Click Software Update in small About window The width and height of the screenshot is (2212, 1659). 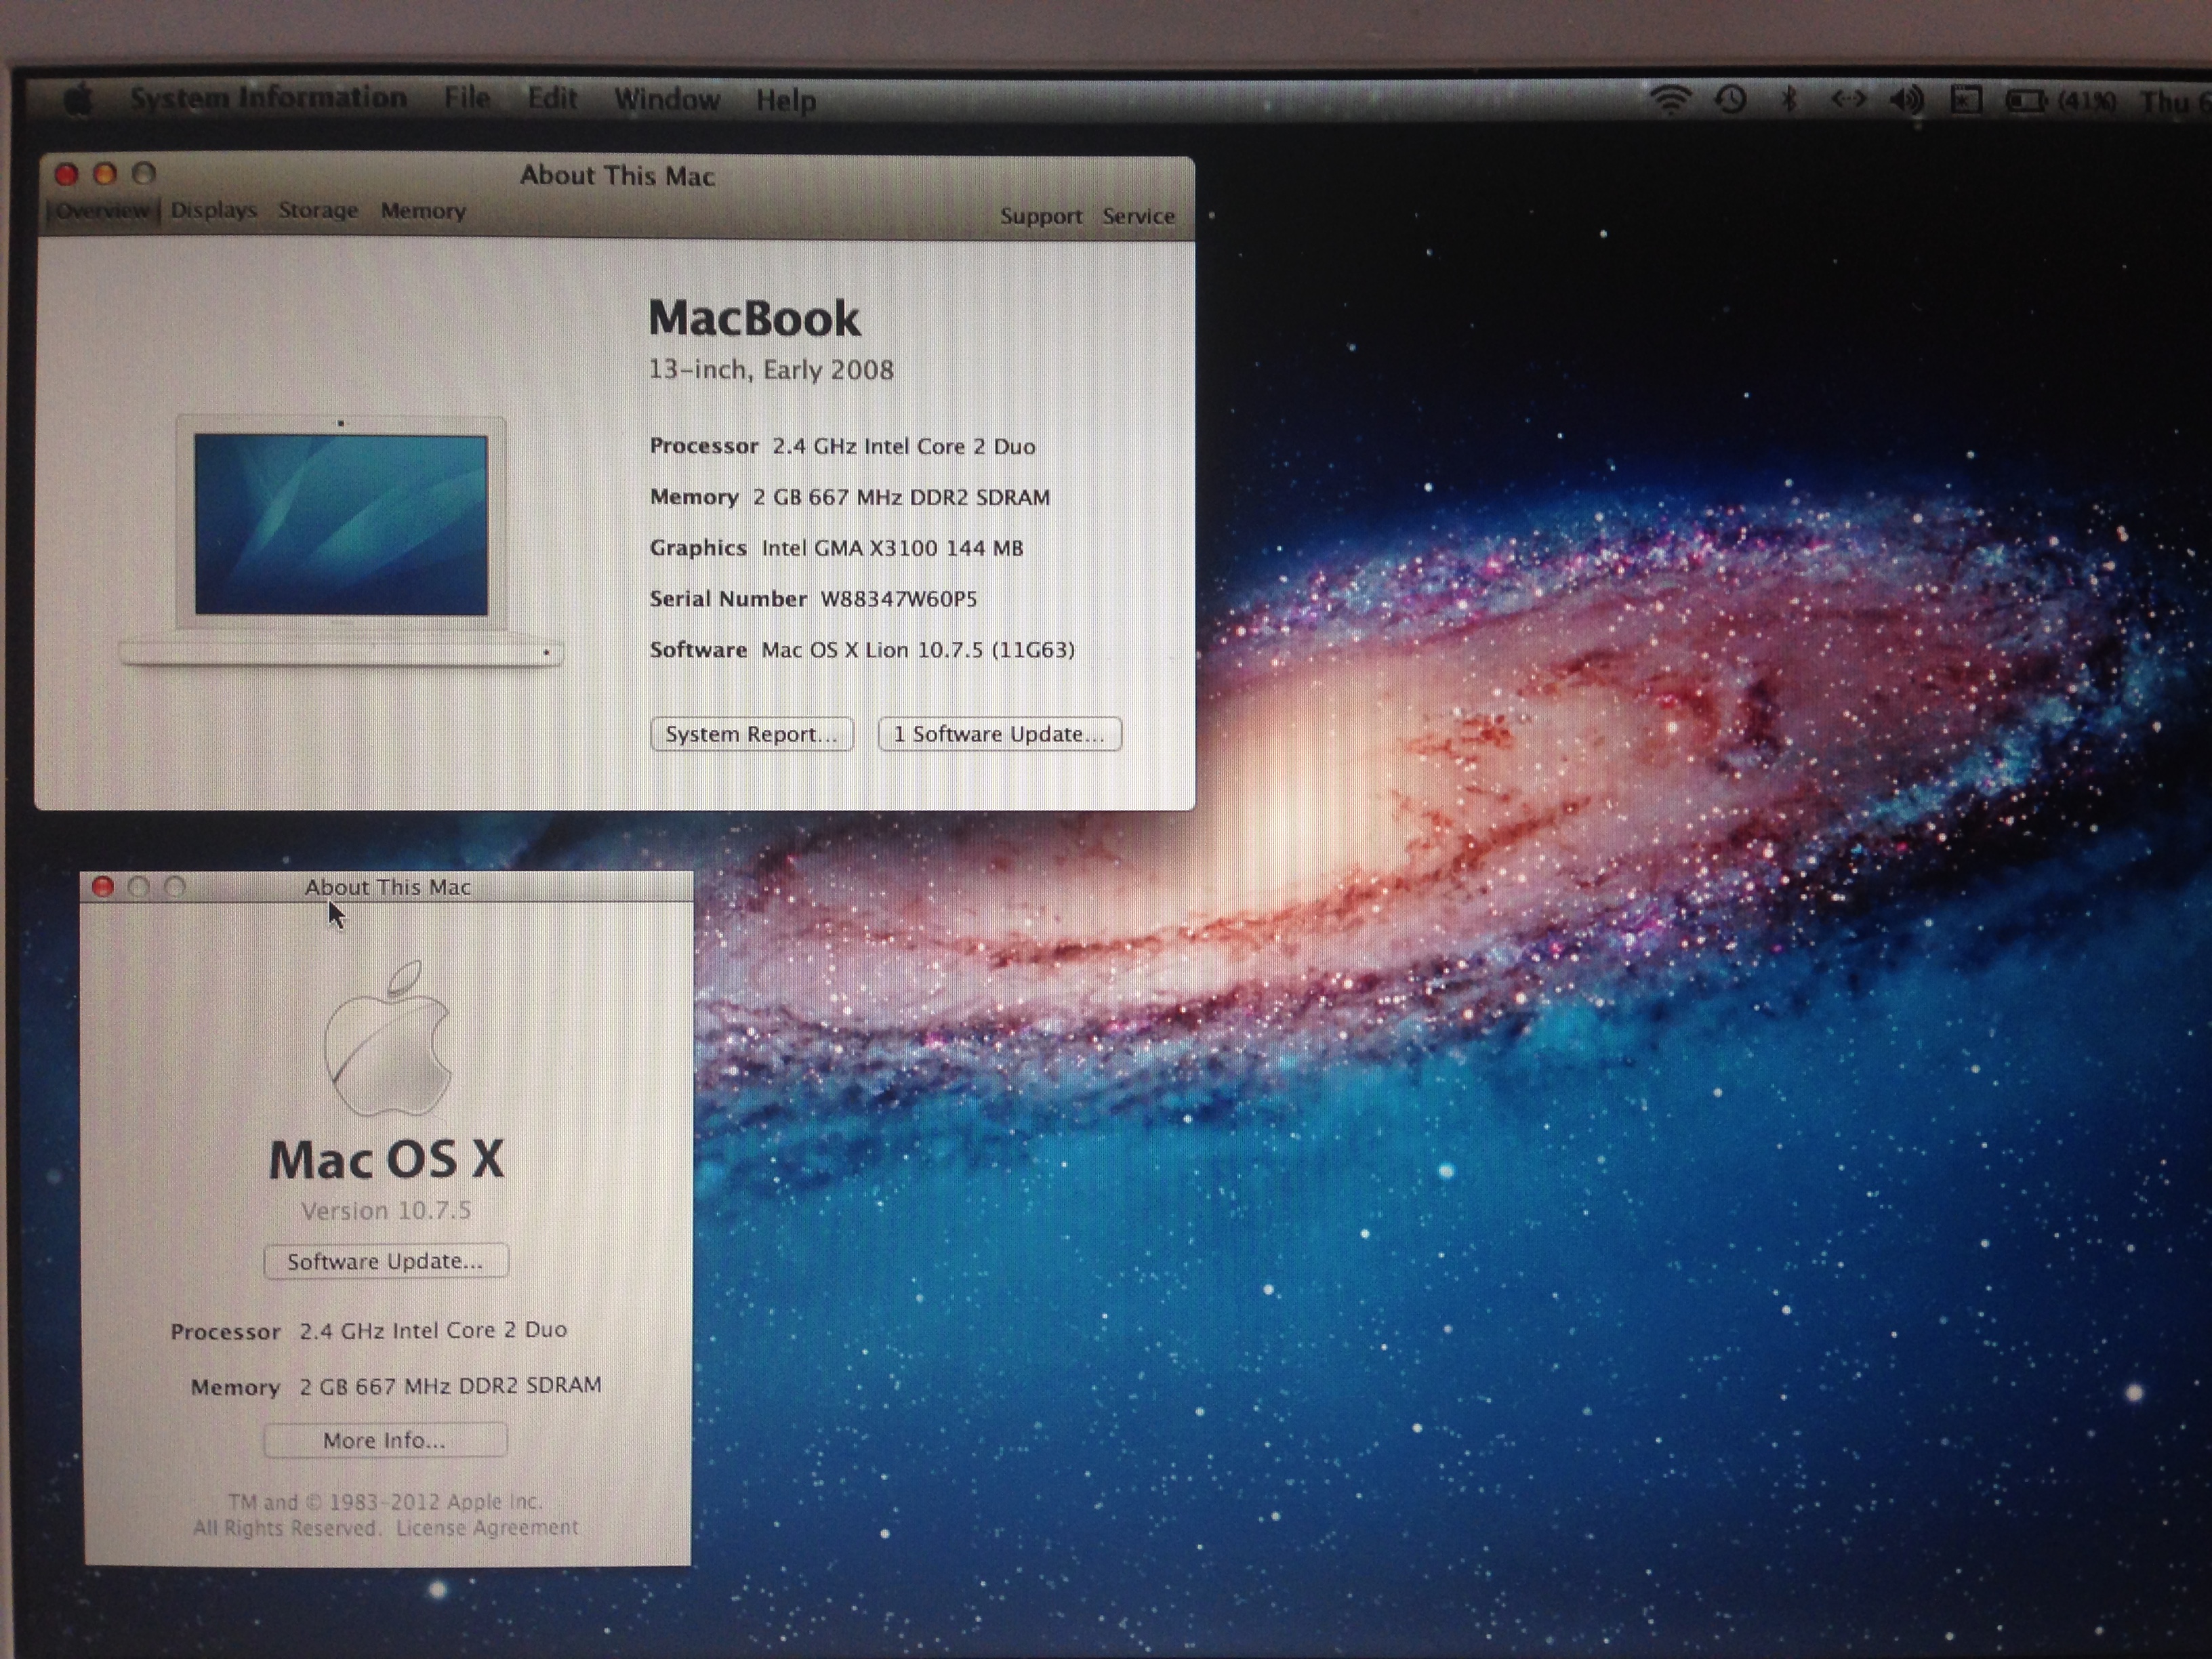(x=385, y=1261)
